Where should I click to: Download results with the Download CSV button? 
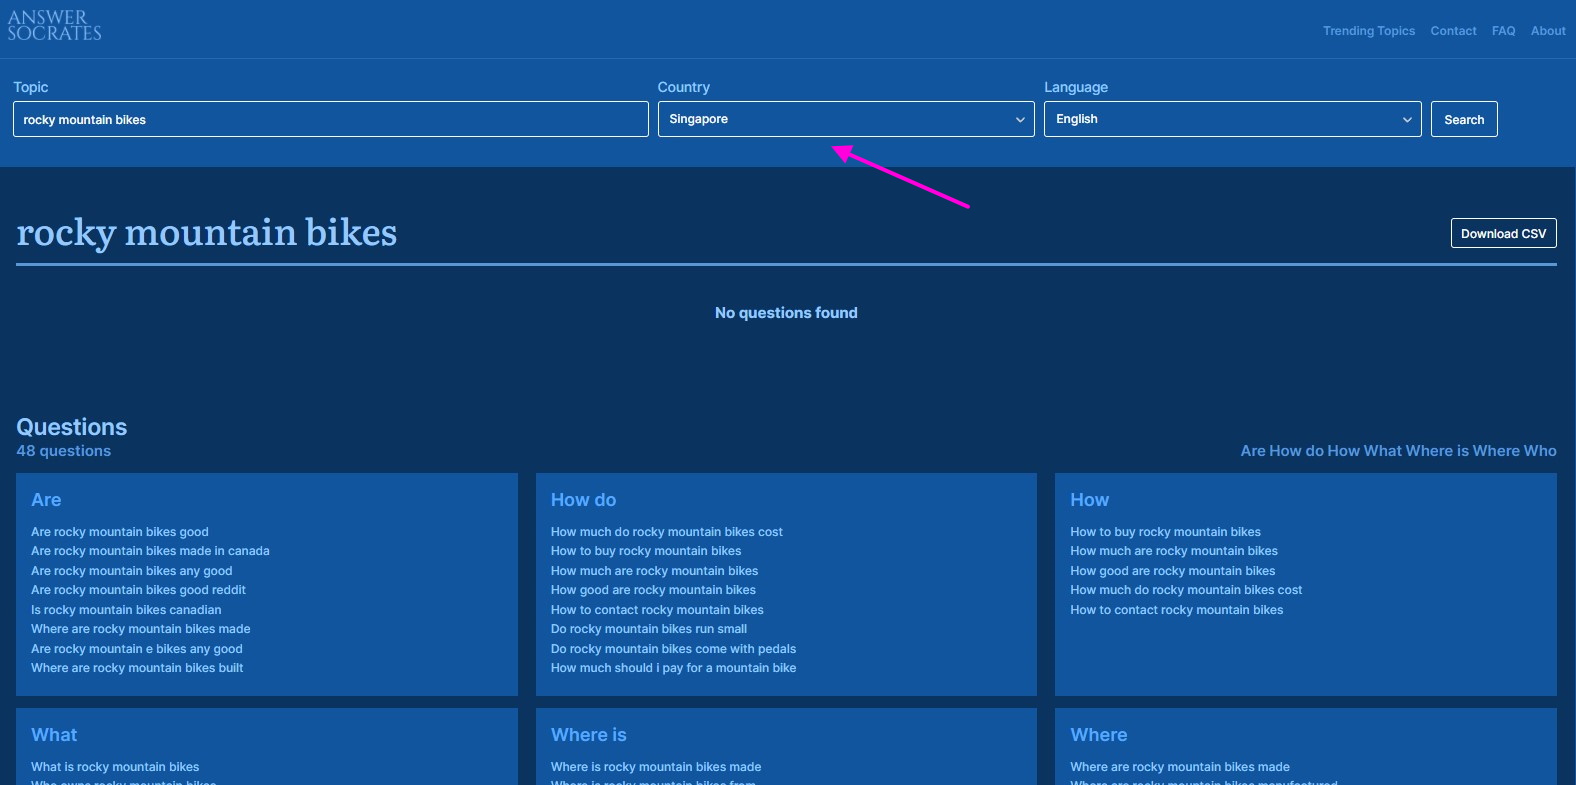point(1503,233)
